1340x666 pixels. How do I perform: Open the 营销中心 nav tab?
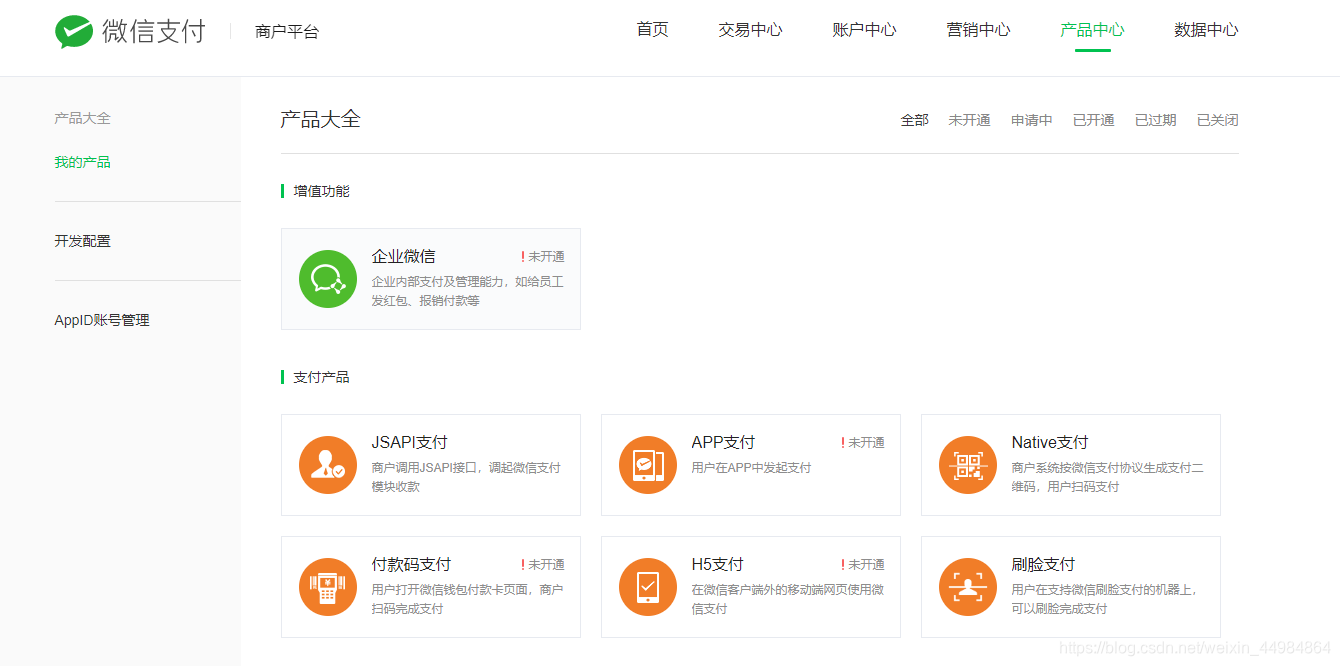point(978,30)
